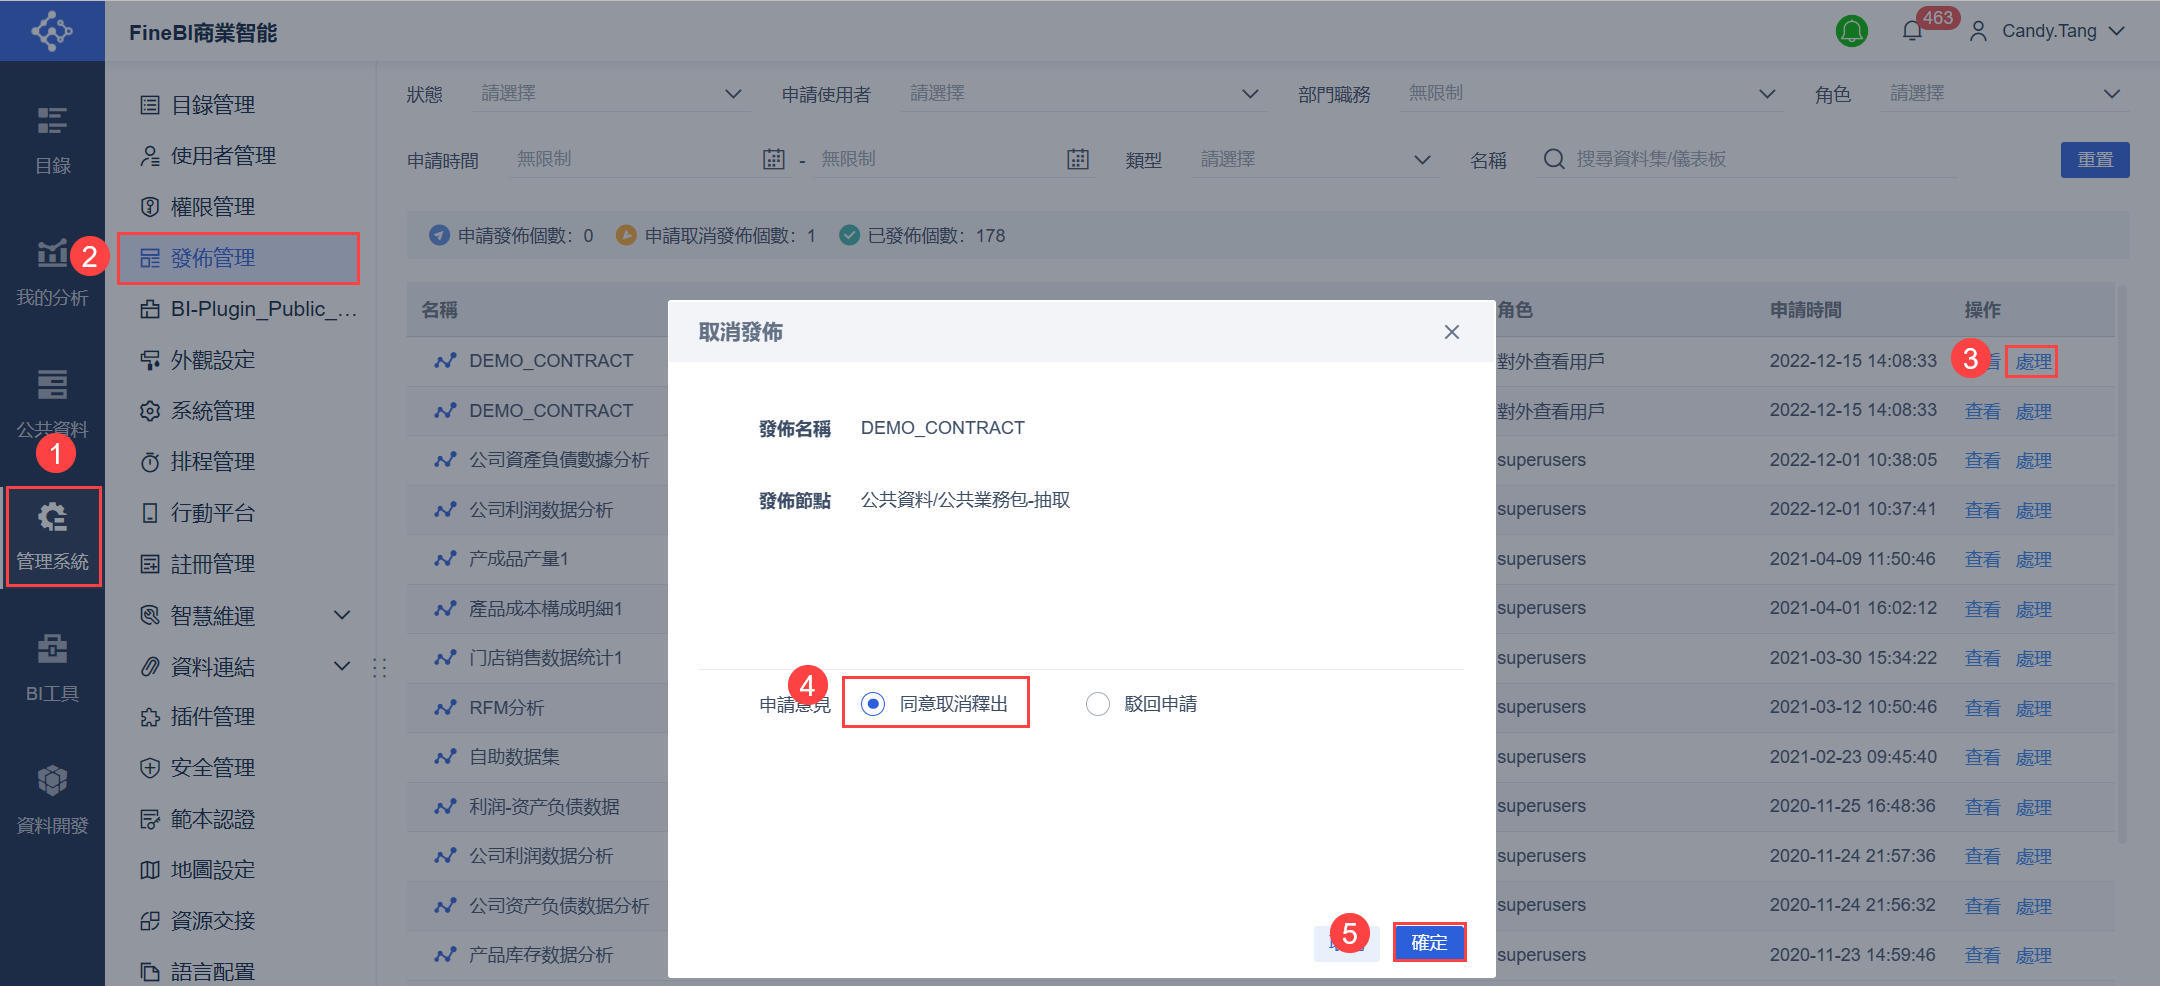This screenshot has width=2160, height=986.
Task: Click the green bell status icon
Action: tap(1852, 31)
